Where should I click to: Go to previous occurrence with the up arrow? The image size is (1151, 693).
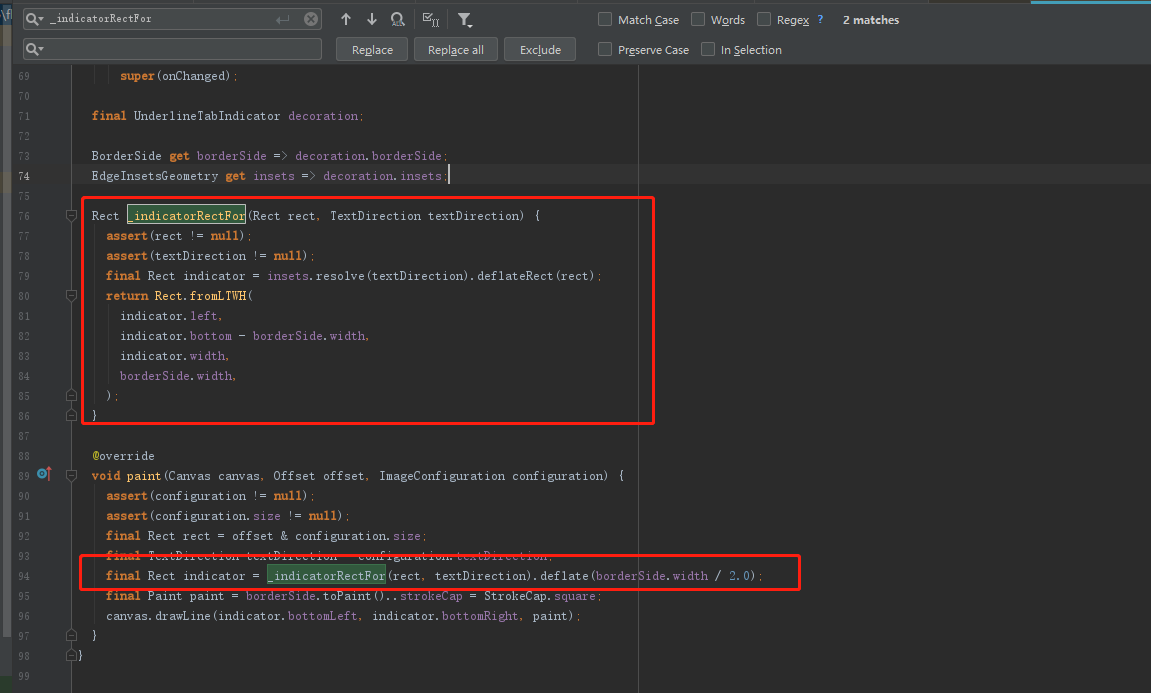click(x=346, y=19)
